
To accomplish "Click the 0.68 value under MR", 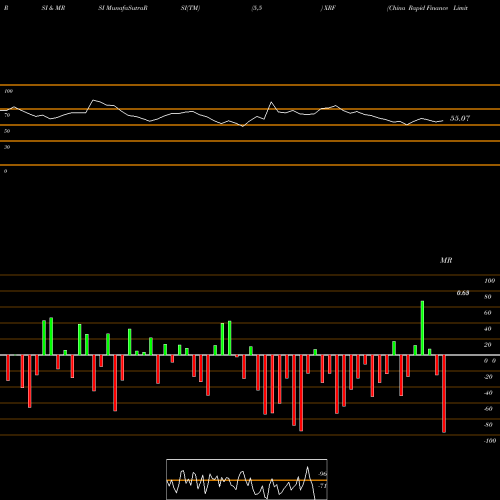I will (x=463, y=293).
